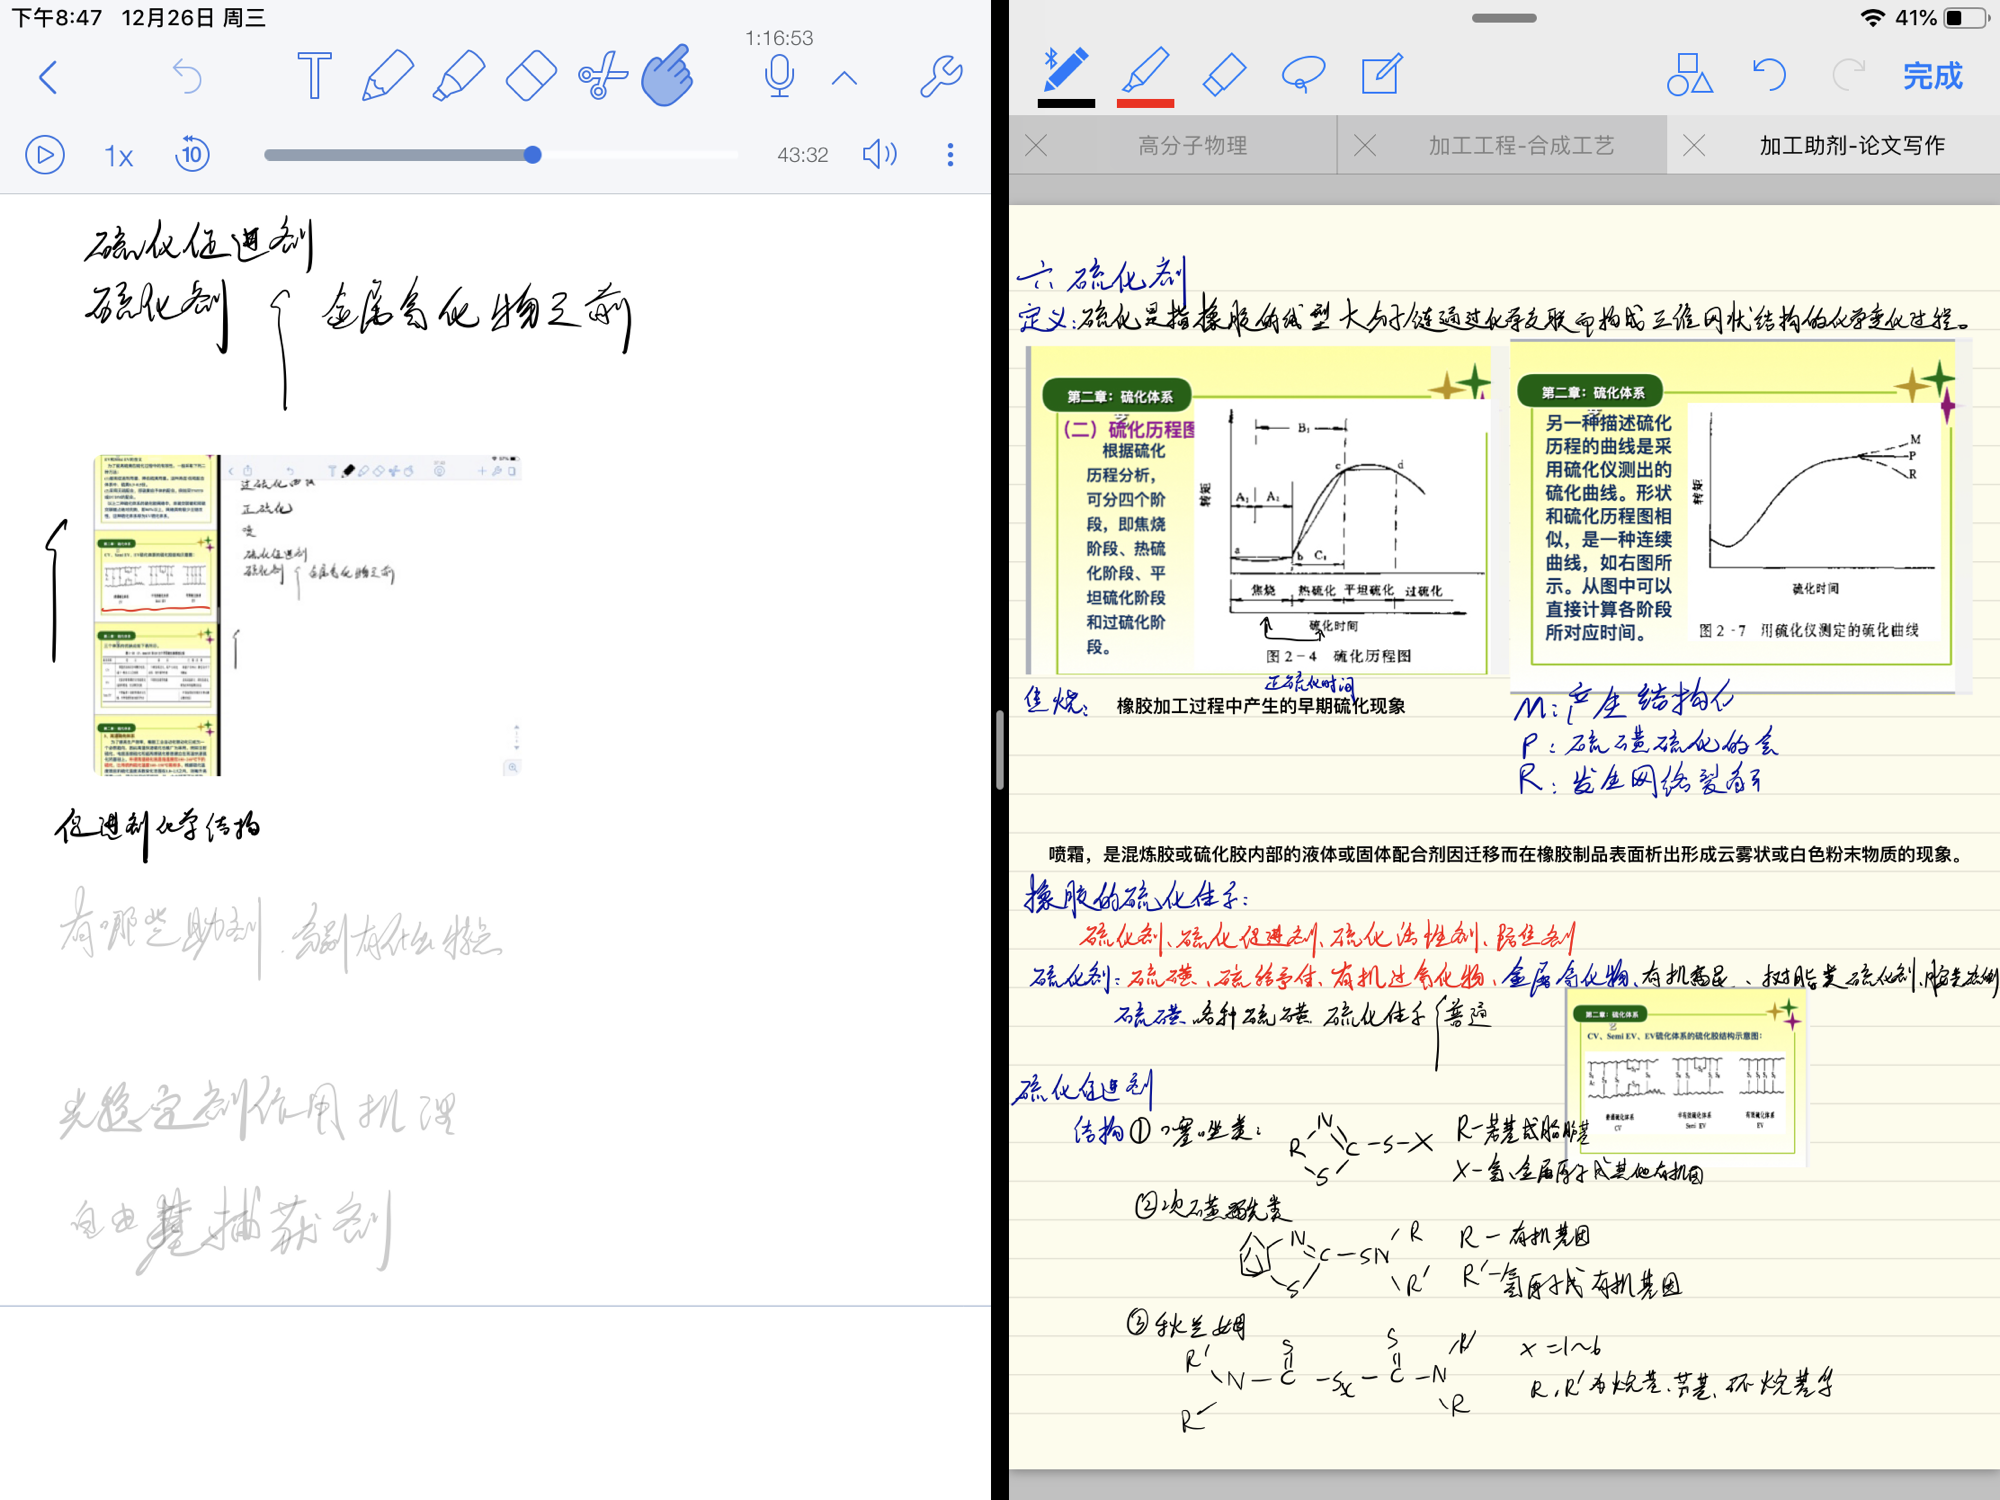Select the Text tool in Notability
Image resolution: width=2000 pixels, height=1500 pixels.
click(x=314, y=76)
